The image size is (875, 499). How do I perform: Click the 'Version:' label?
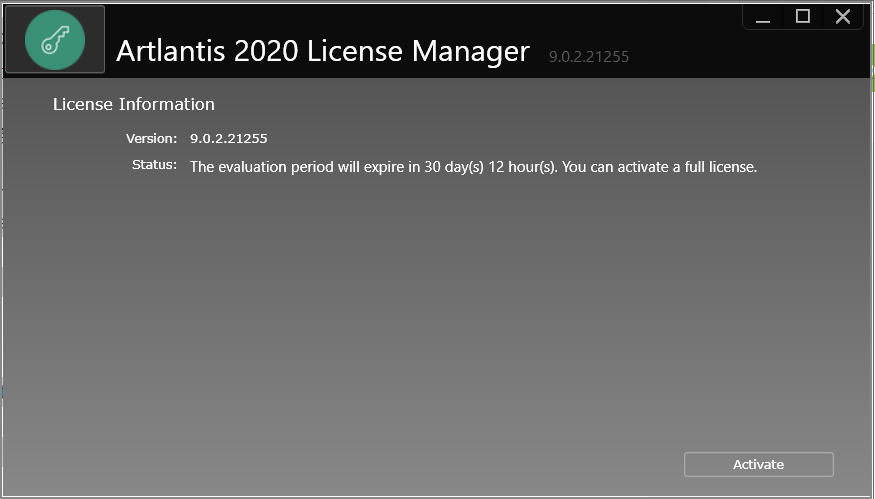[151, 138]
